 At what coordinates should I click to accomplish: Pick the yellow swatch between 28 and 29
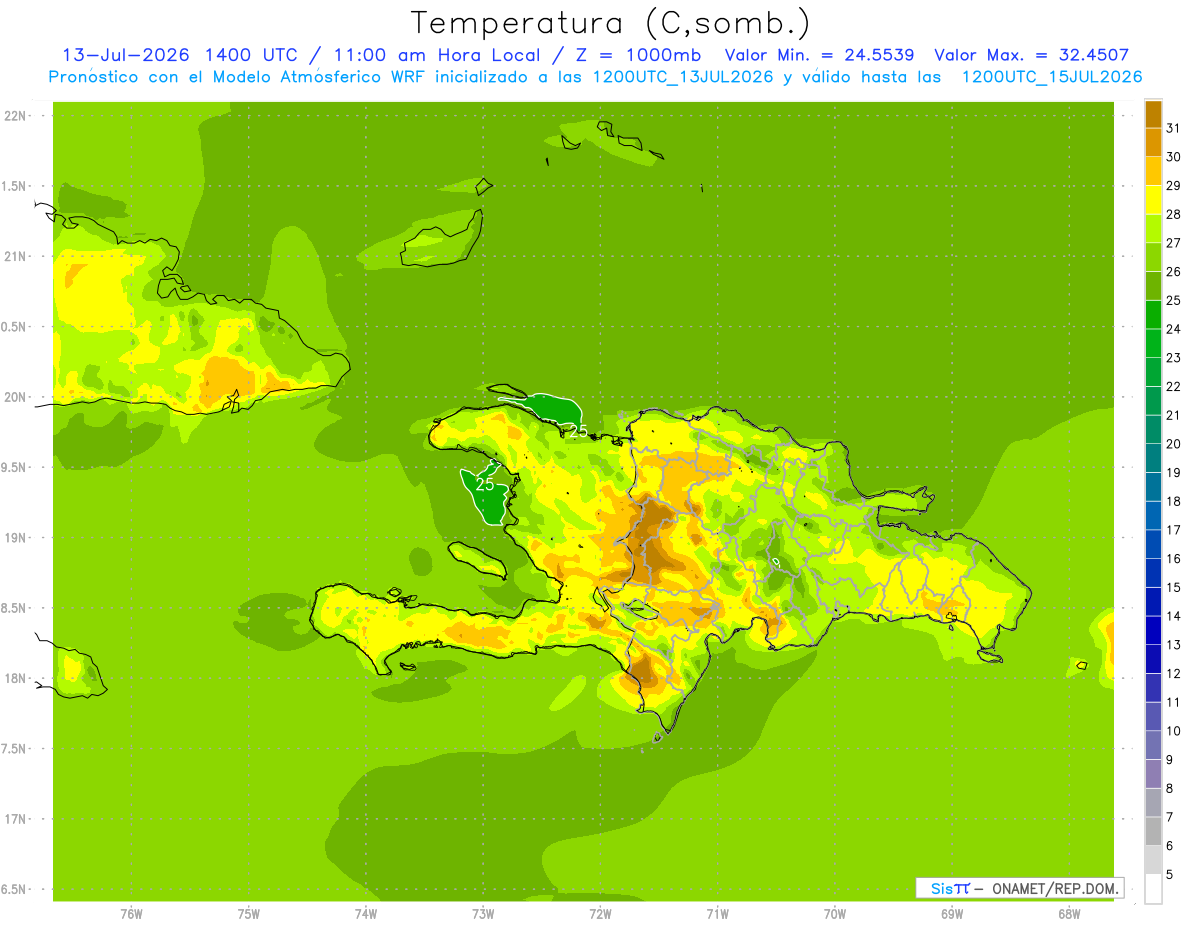(x=1153, y=200)
